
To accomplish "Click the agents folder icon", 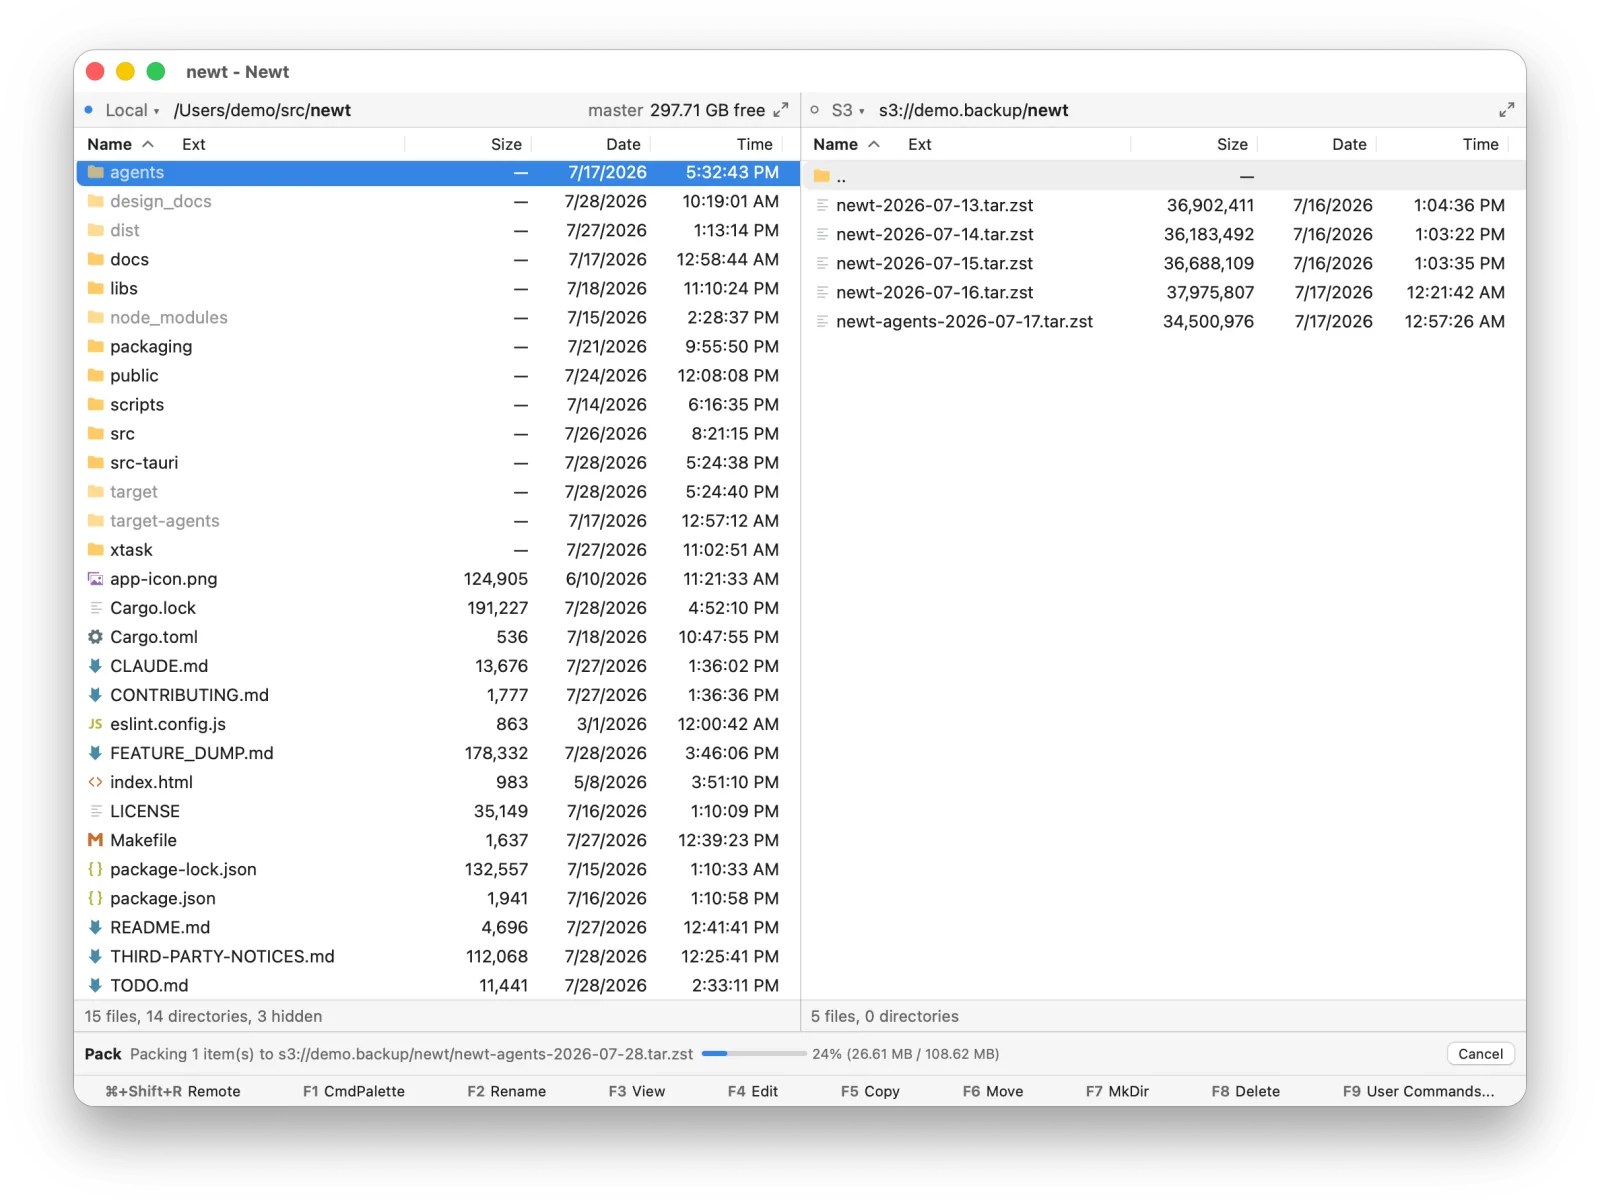I will [x=96, y=172].
